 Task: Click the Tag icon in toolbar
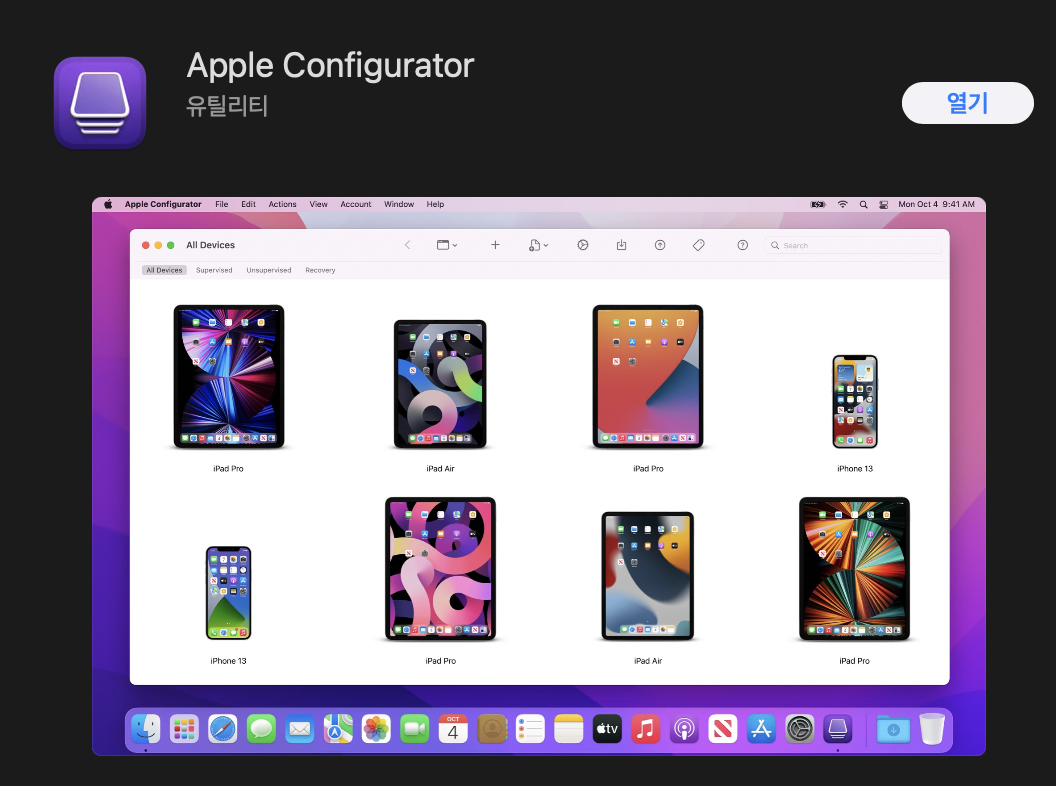(x=698, y=245)
